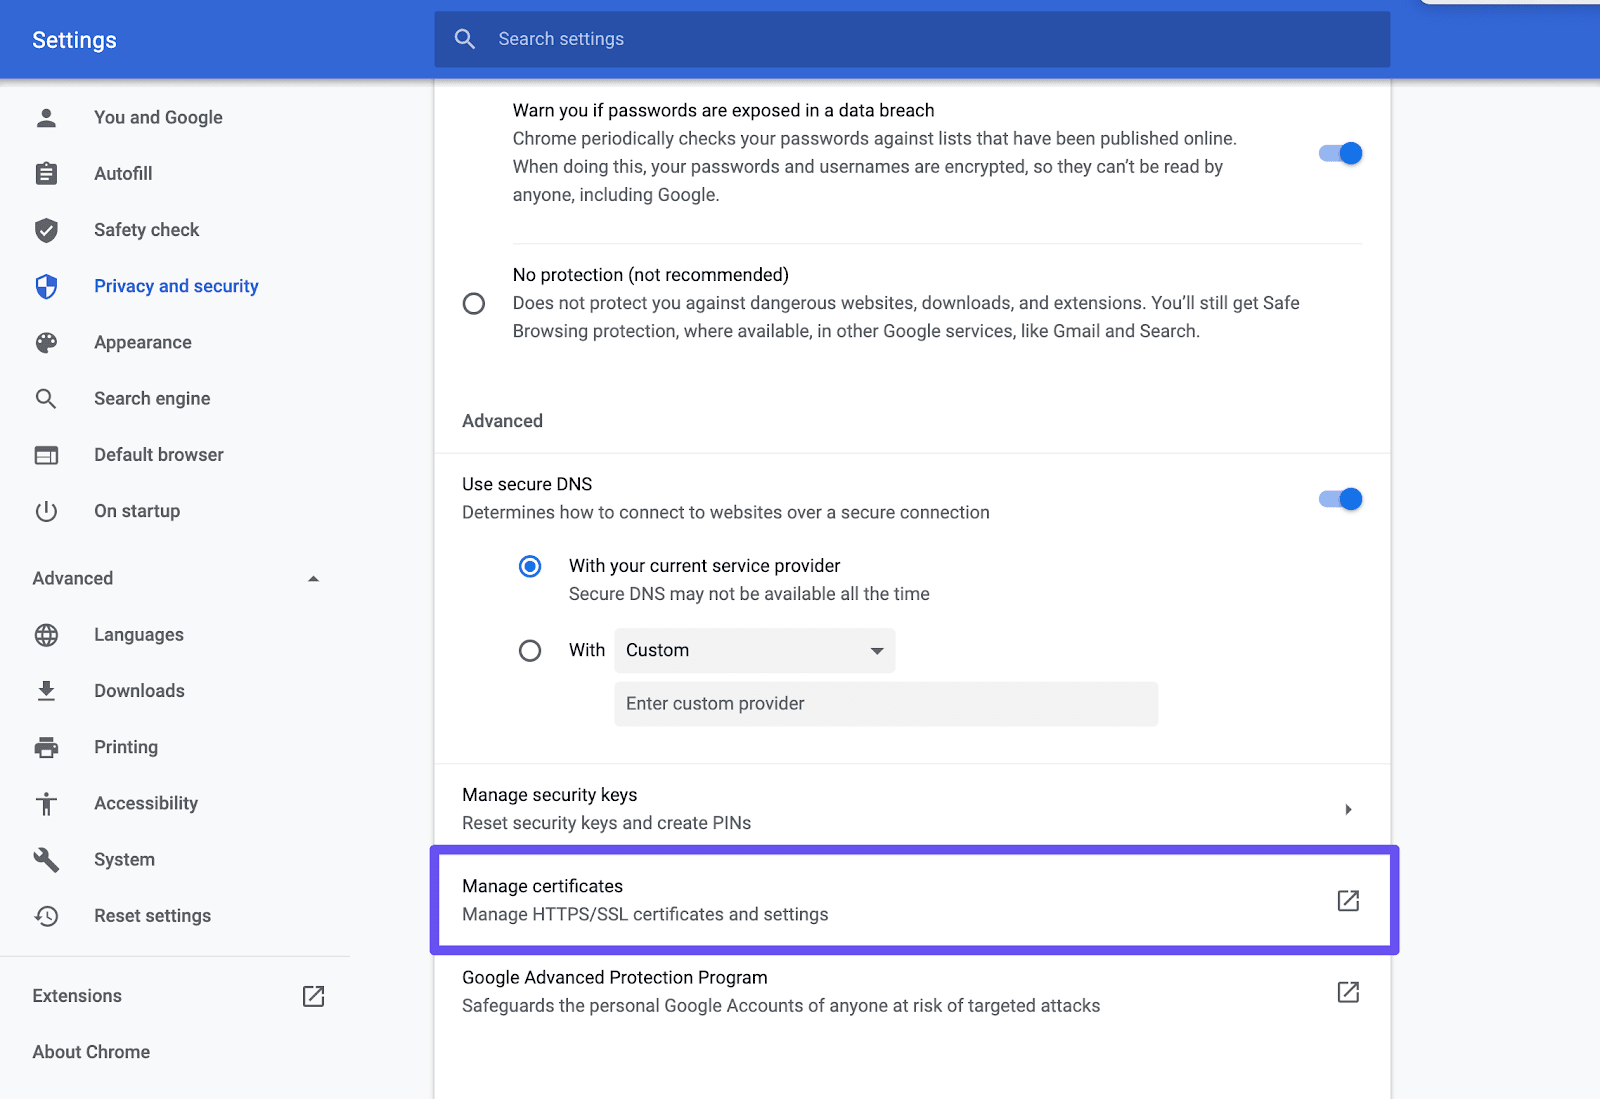Open Manage certificates via external link icon
Image resolution: width=1600 pixels, height=1099 pixels.
pos(1348,900)
